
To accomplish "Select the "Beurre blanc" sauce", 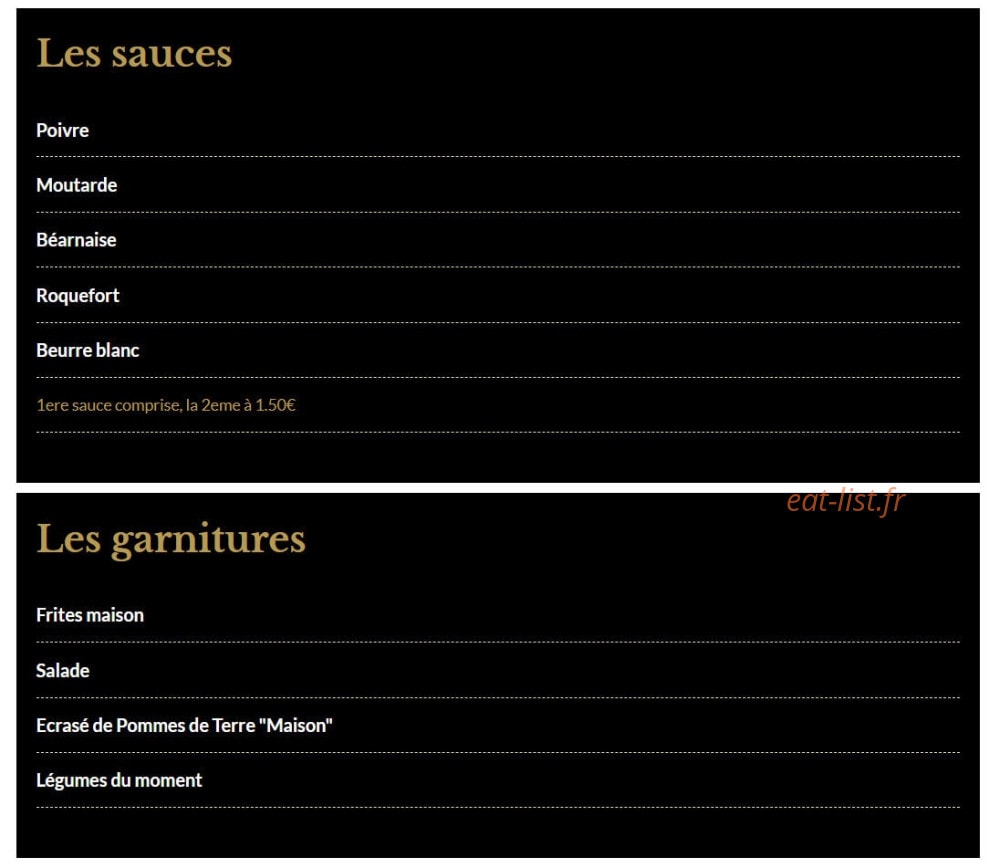I will click(x=88, y=350).
